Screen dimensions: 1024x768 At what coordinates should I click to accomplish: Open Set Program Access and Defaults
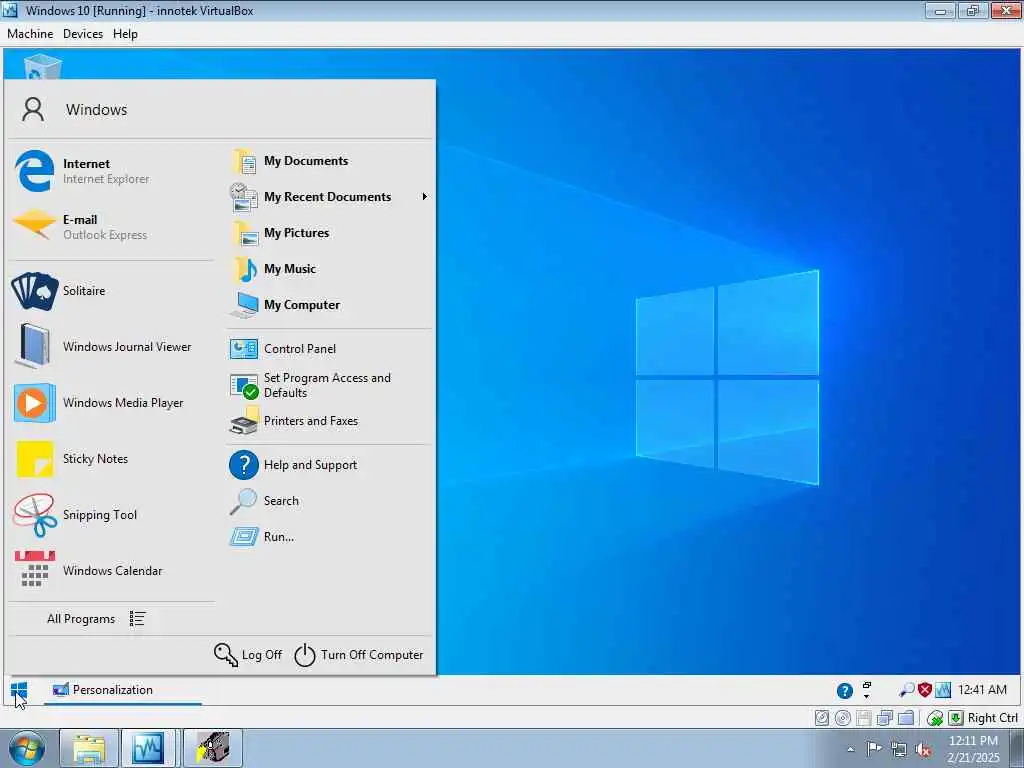click(x=329, y=385)
